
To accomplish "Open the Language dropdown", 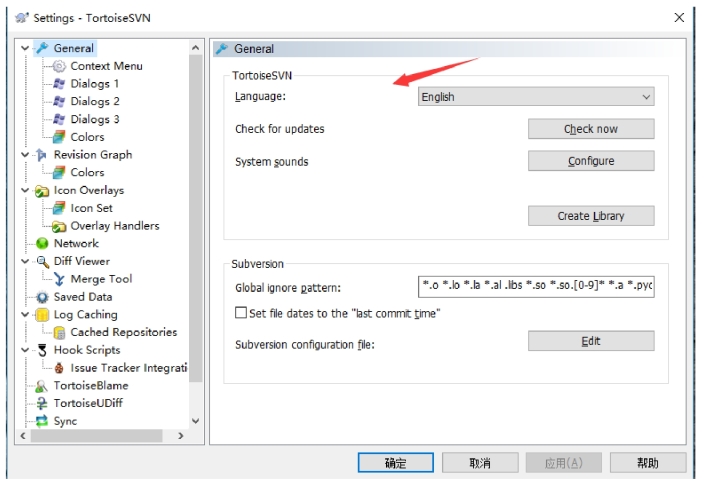I will 536,97.
